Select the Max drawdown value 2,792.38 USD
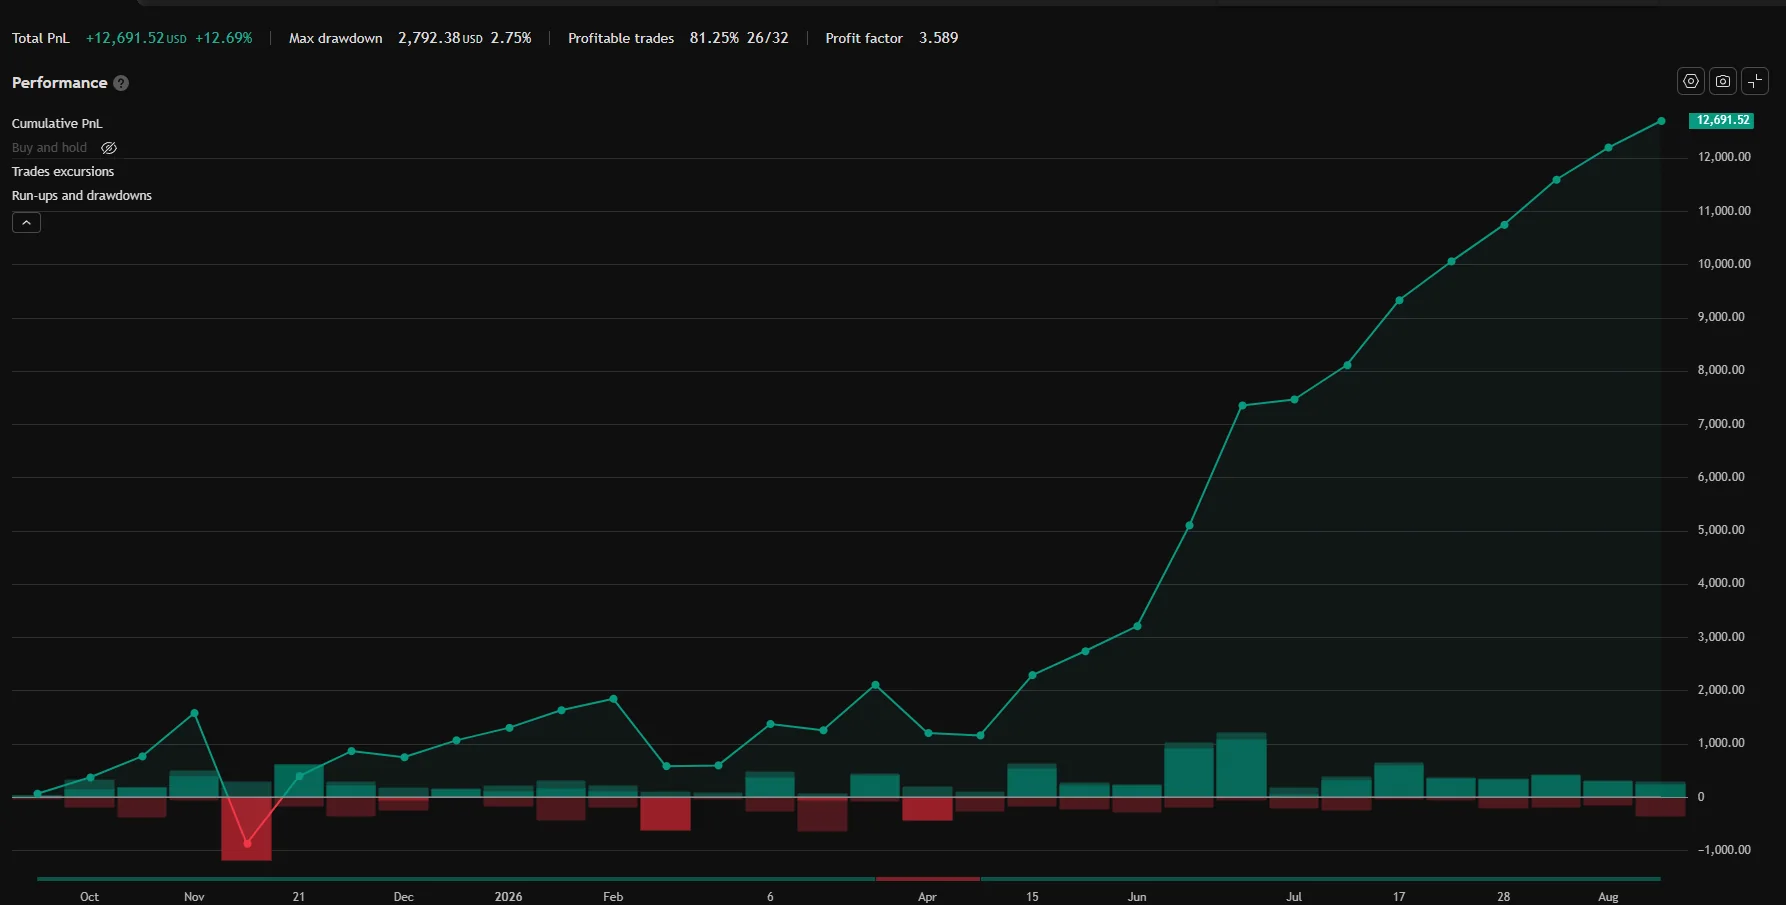This screenshot has width=1786, height=905. pyautogui.click(x=440, y=38)
